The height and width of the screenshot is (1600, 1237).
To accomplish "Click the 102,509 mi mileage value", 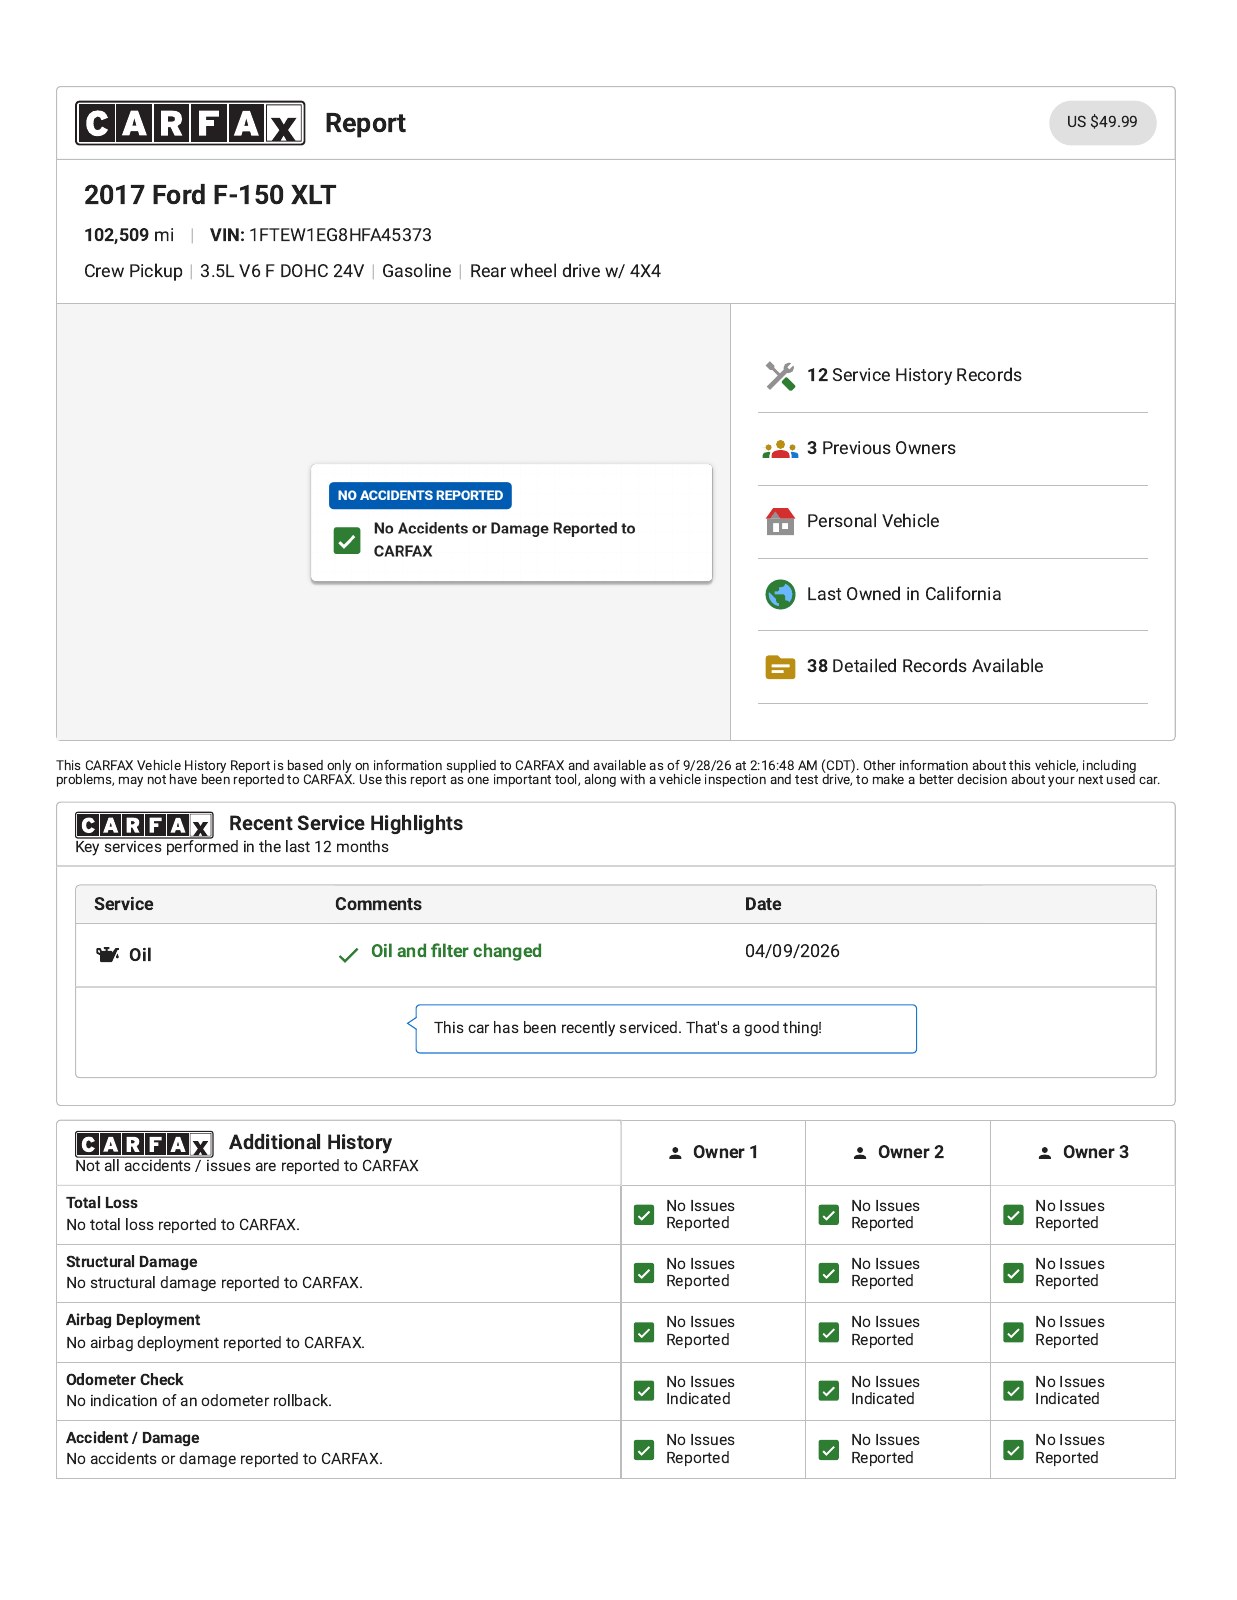I will [129, 235].
